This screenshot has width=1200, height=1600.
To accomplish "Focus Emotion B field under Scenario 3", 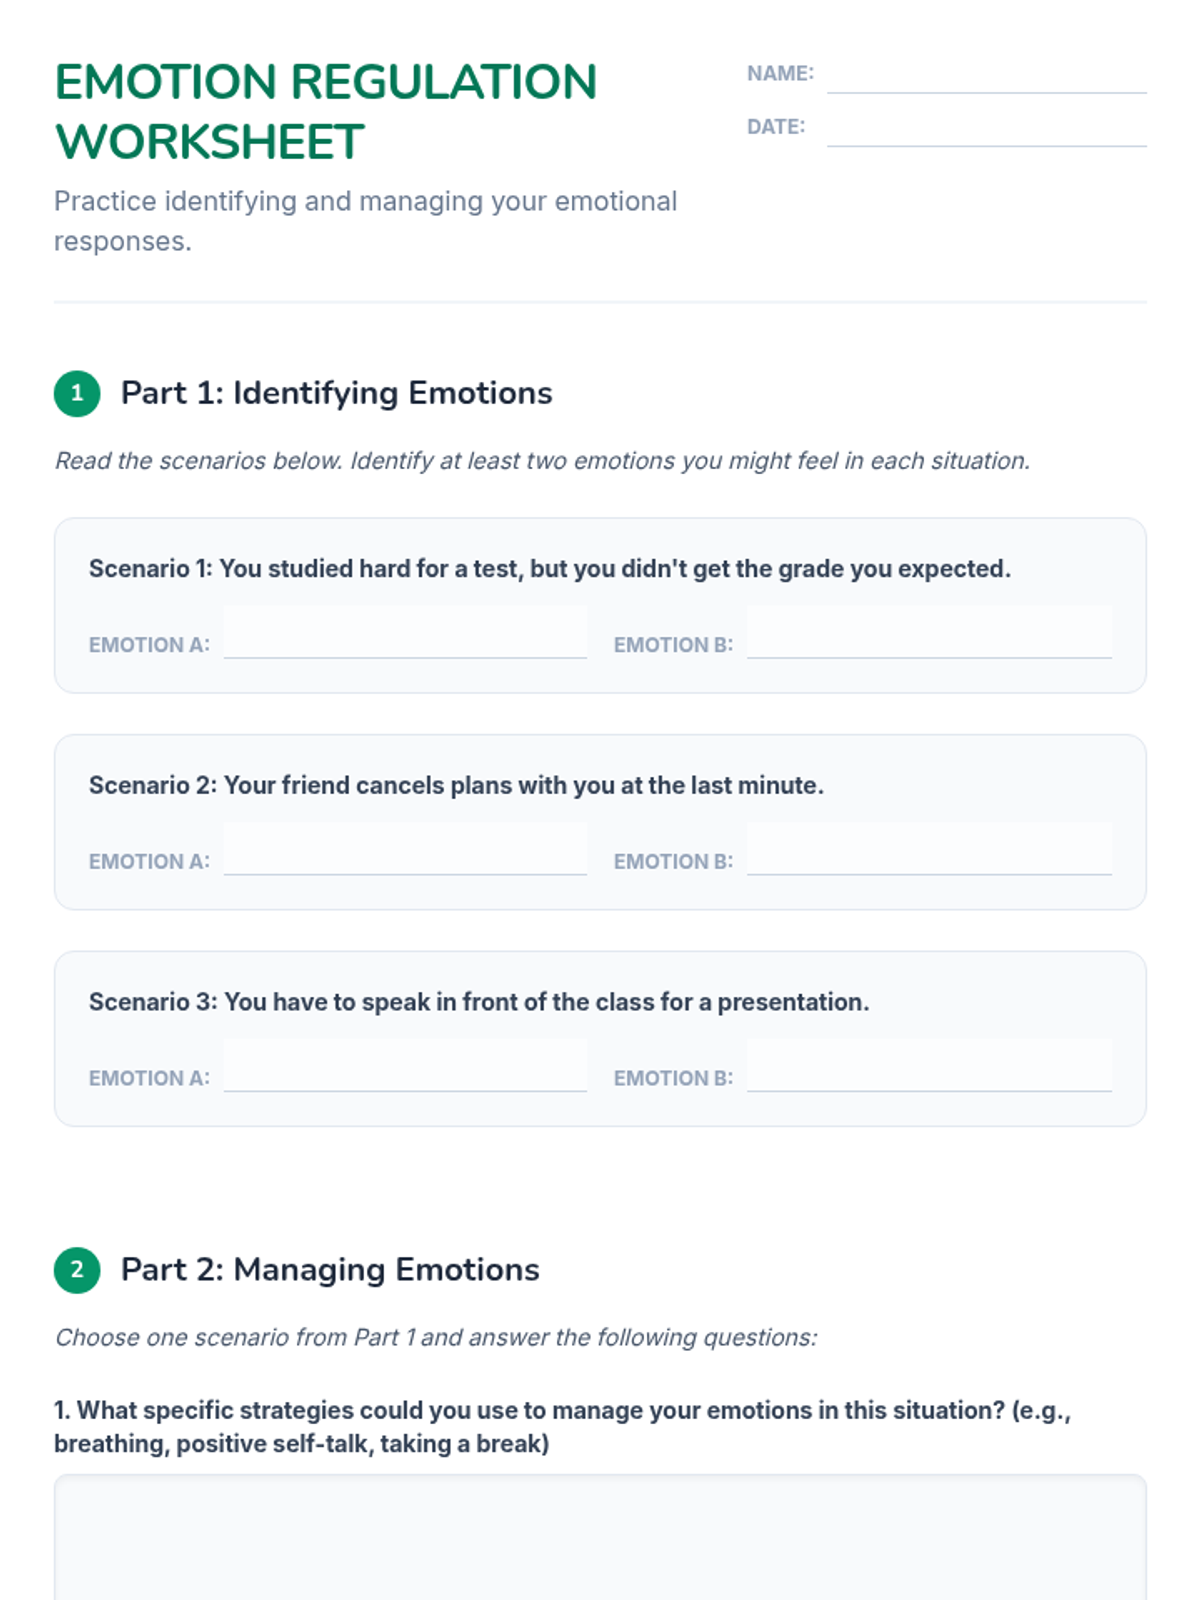I will pyautogui.click(x=929, y=1067).
